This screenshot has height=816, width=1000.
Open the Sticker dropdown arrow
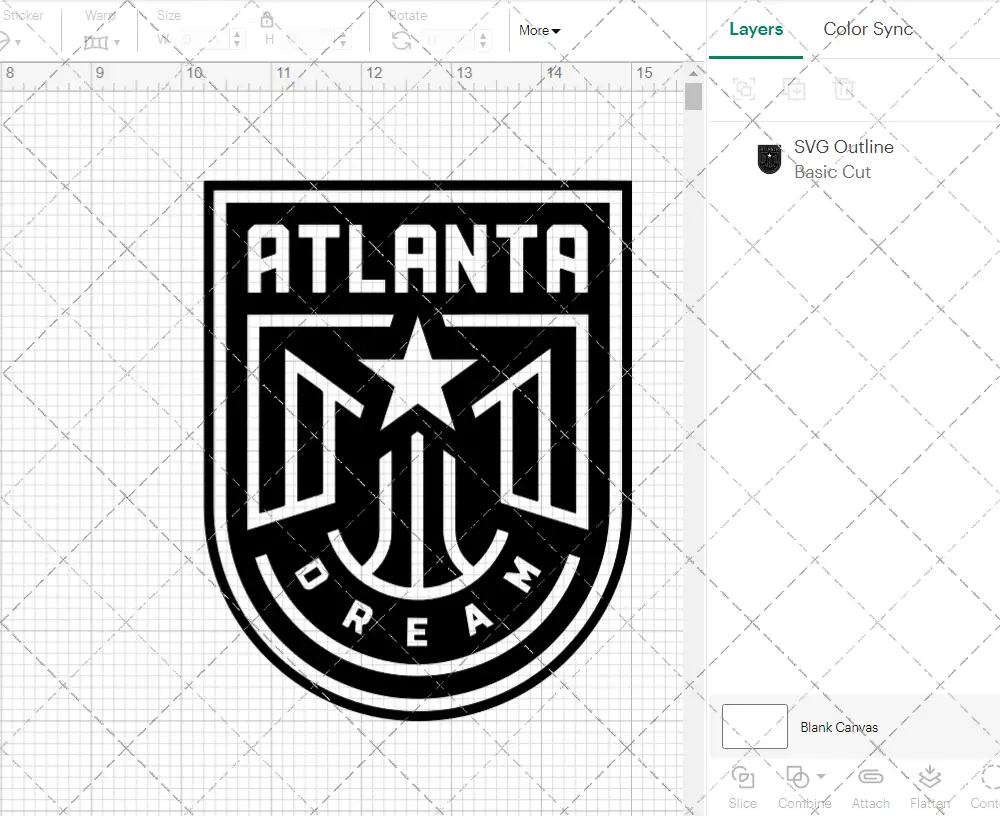pos(19,43)
